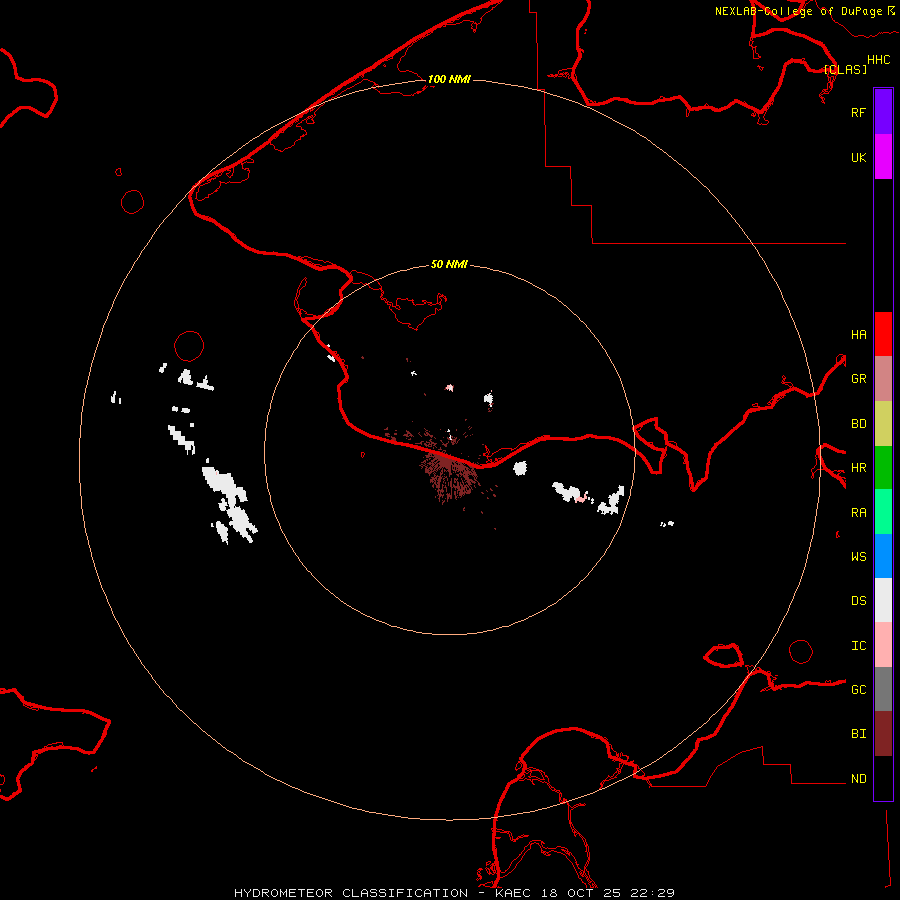Click the GC gray legend swatch
The height and width of the screenshot is (900, 900).
[883, 689]
